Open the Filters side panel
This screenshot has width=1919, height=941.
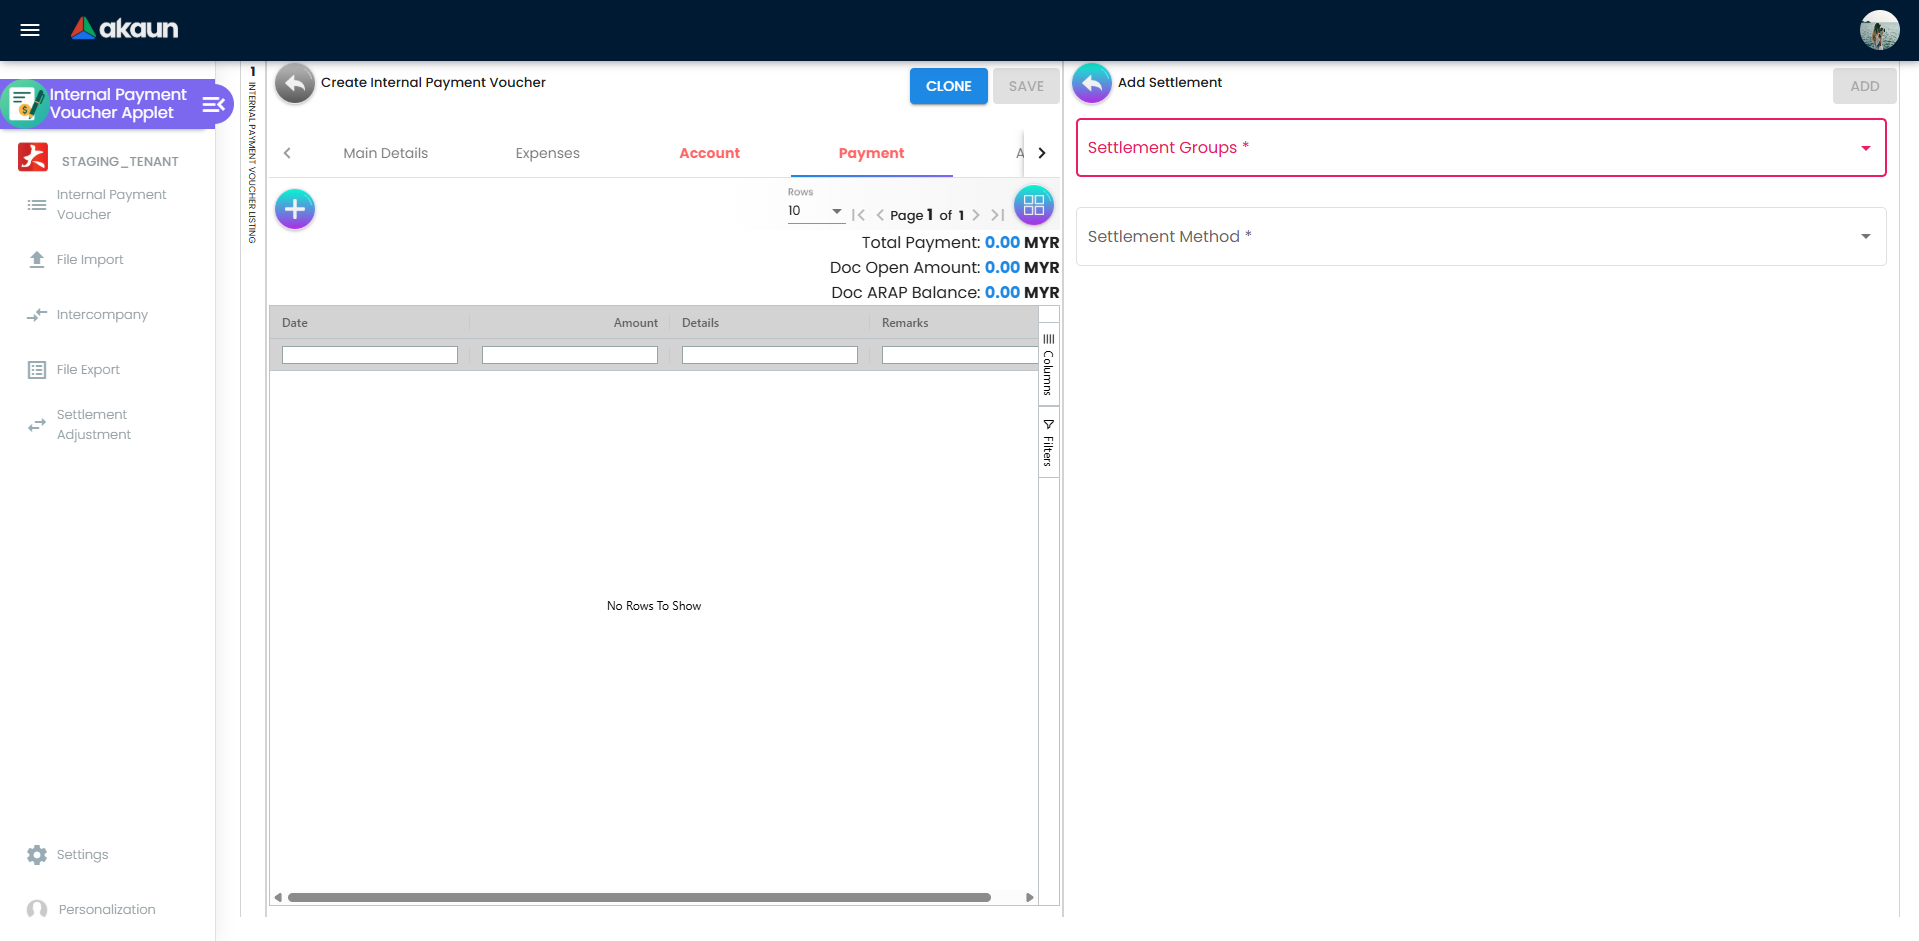point(1048,443)
